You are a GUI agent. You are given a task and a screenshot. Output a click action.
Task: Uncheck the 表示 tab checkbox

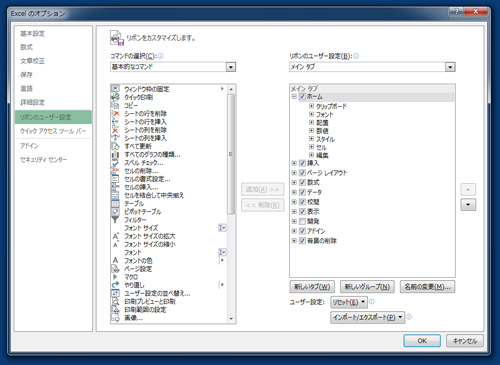[x=302, y=211]
